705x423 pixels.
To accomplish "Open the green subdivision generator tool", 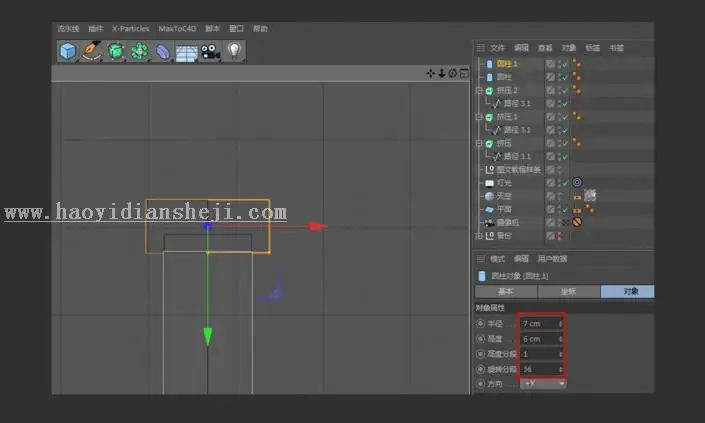I will tap(116, 51).
